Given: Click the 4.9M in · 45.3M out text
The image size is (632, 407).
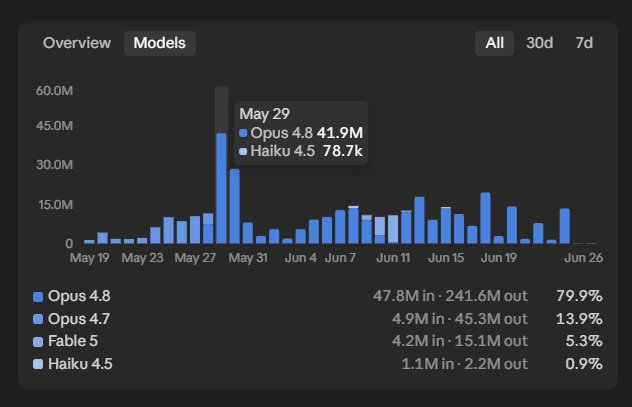Looking at the screenshot, I should tap(459, 319).
